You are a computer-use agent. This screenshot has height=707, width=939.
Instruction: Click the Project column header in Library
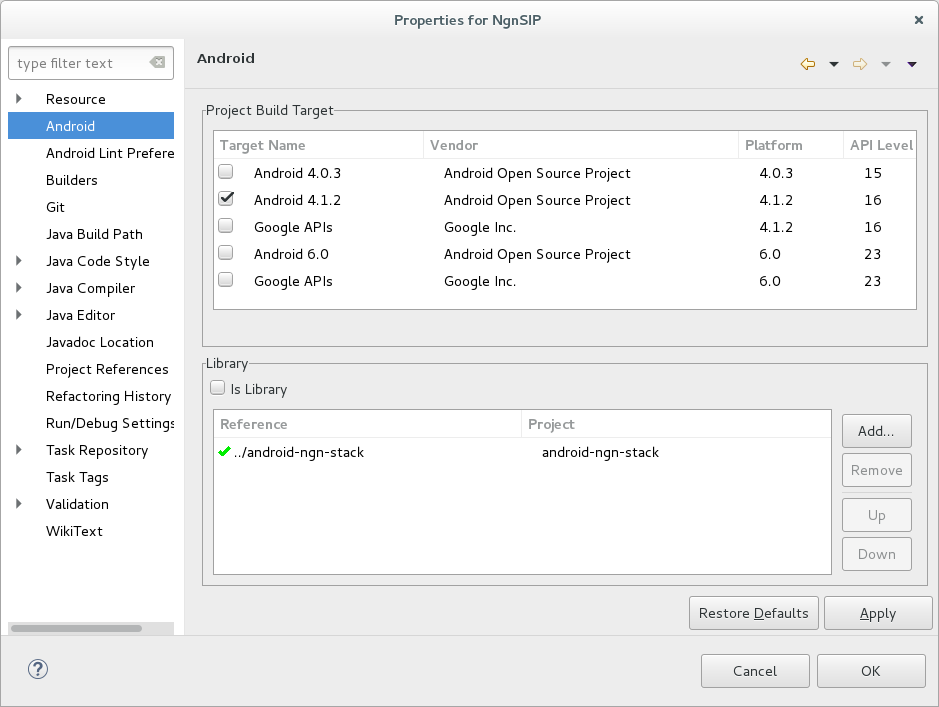point(676,424)
